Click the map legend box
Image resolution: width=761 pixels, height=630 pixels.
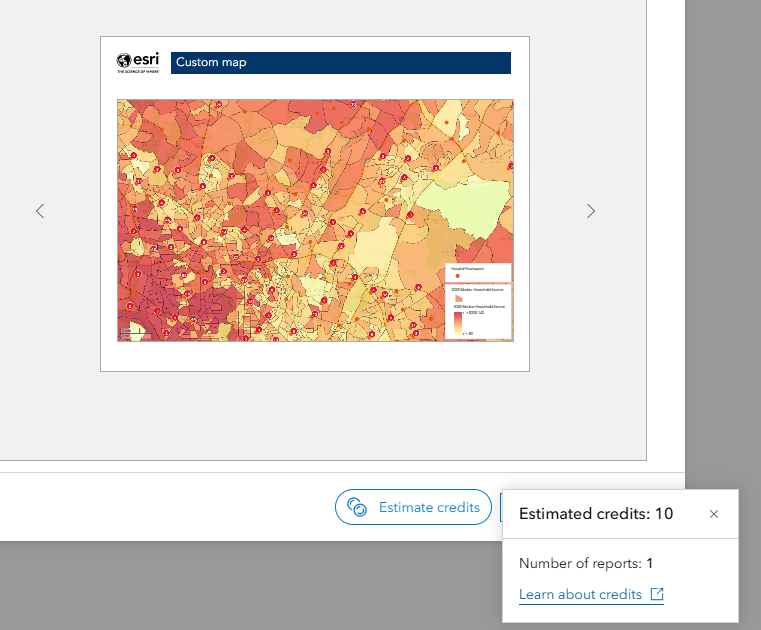tap(478, 301)
